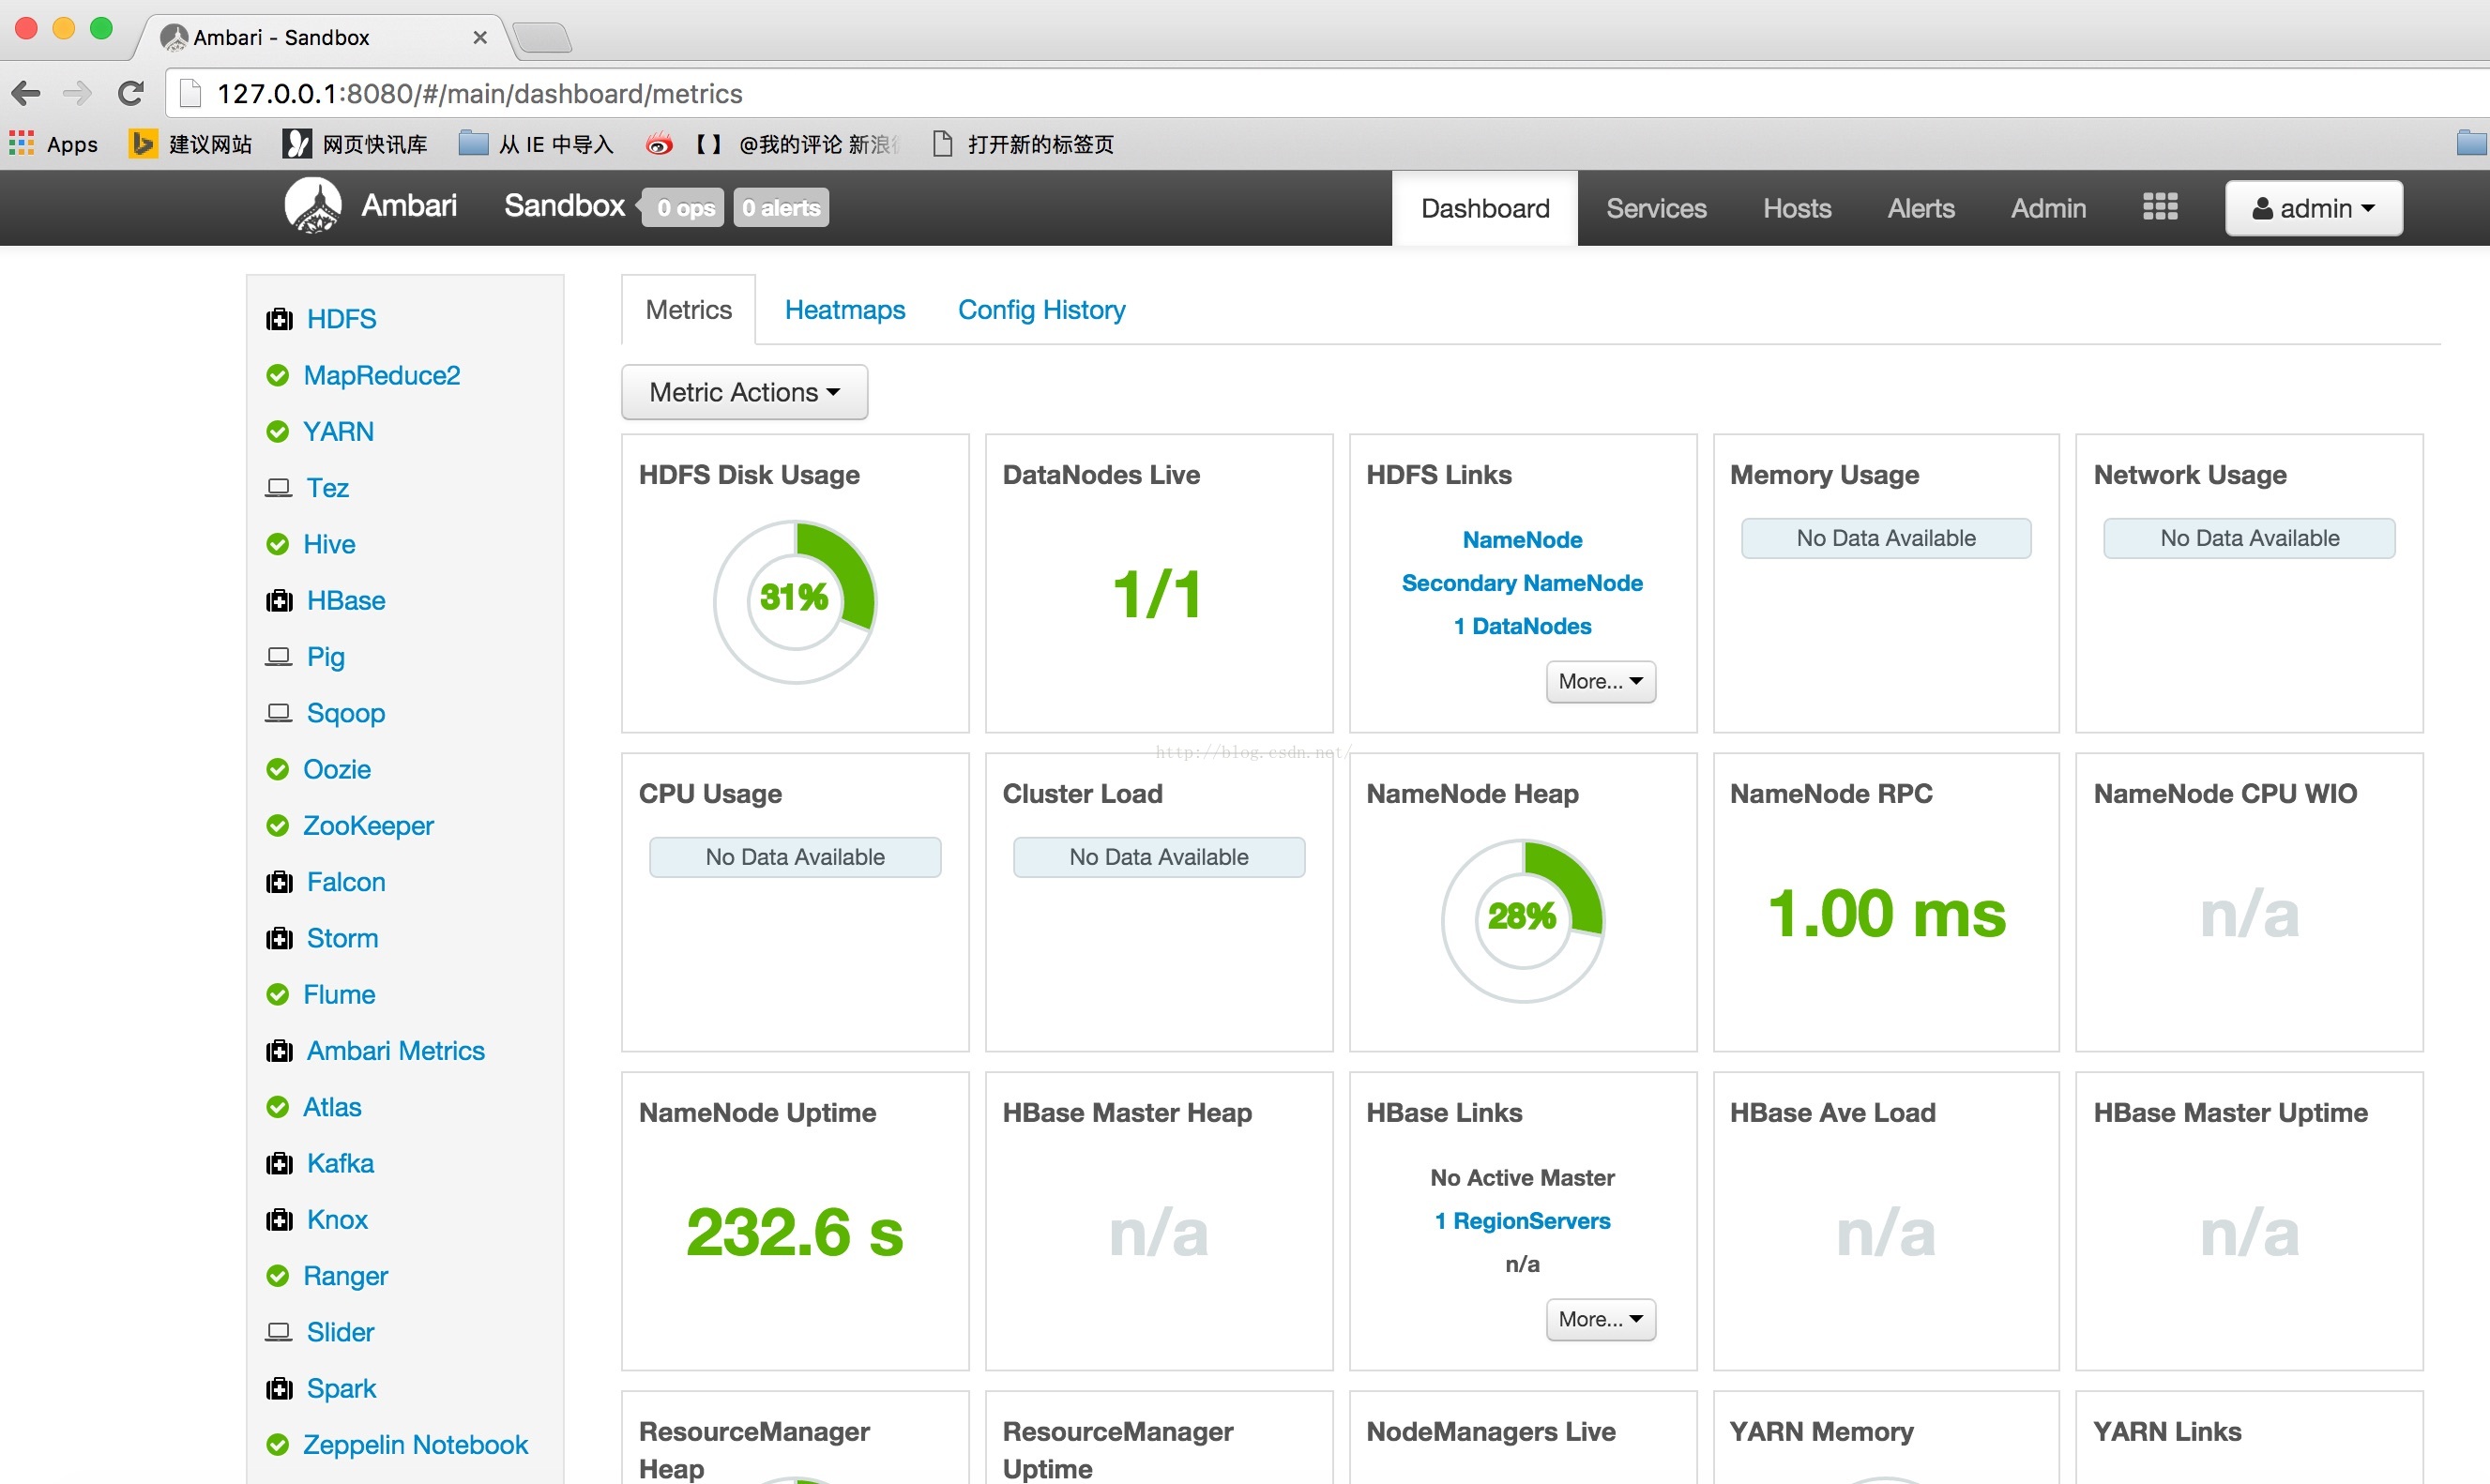Screen dimensions: 2490x1484
Task: Open the Zeppelin Notebook service link
Action: [x=415, y=1445]
